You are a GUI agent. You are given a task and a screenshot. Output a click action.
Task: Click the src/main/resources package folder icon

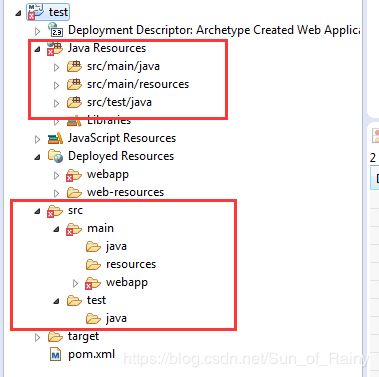(74, 84)
